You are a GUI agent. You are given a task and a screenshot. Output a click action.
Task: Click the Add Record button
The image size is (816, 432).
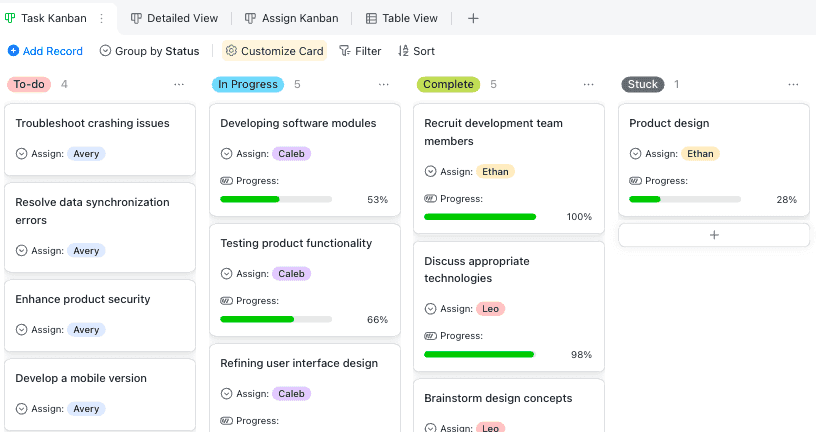45,51
